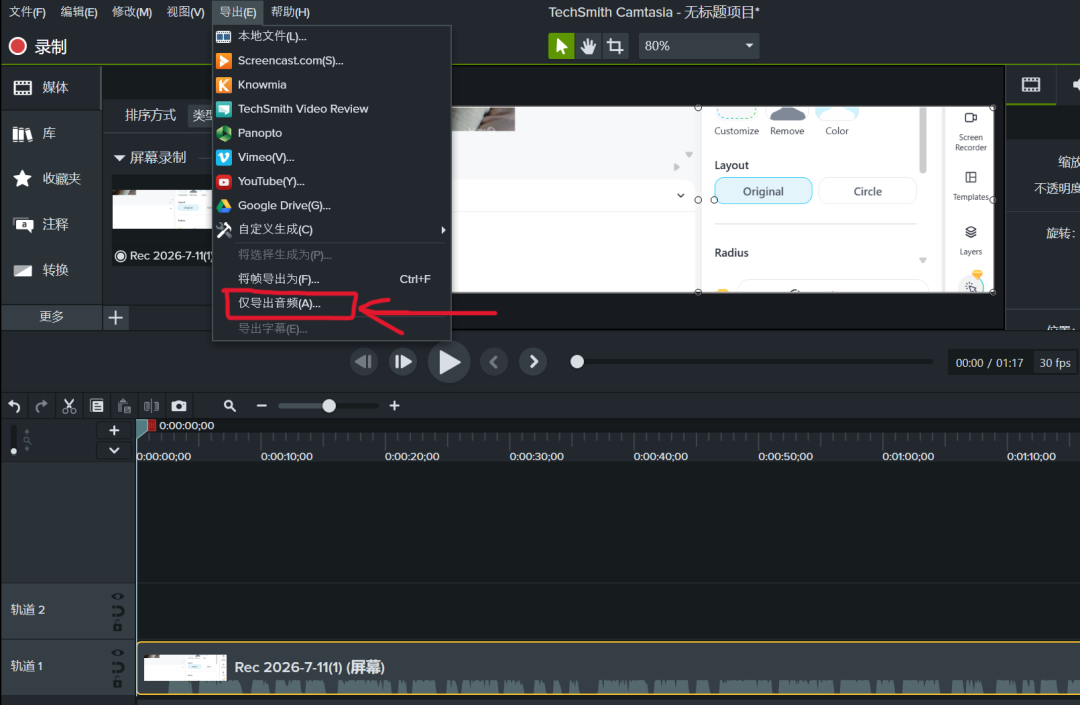Copy selection on timeline toolbar
The height and width of the screenshot is (705, 1080).
coord(97,406)
